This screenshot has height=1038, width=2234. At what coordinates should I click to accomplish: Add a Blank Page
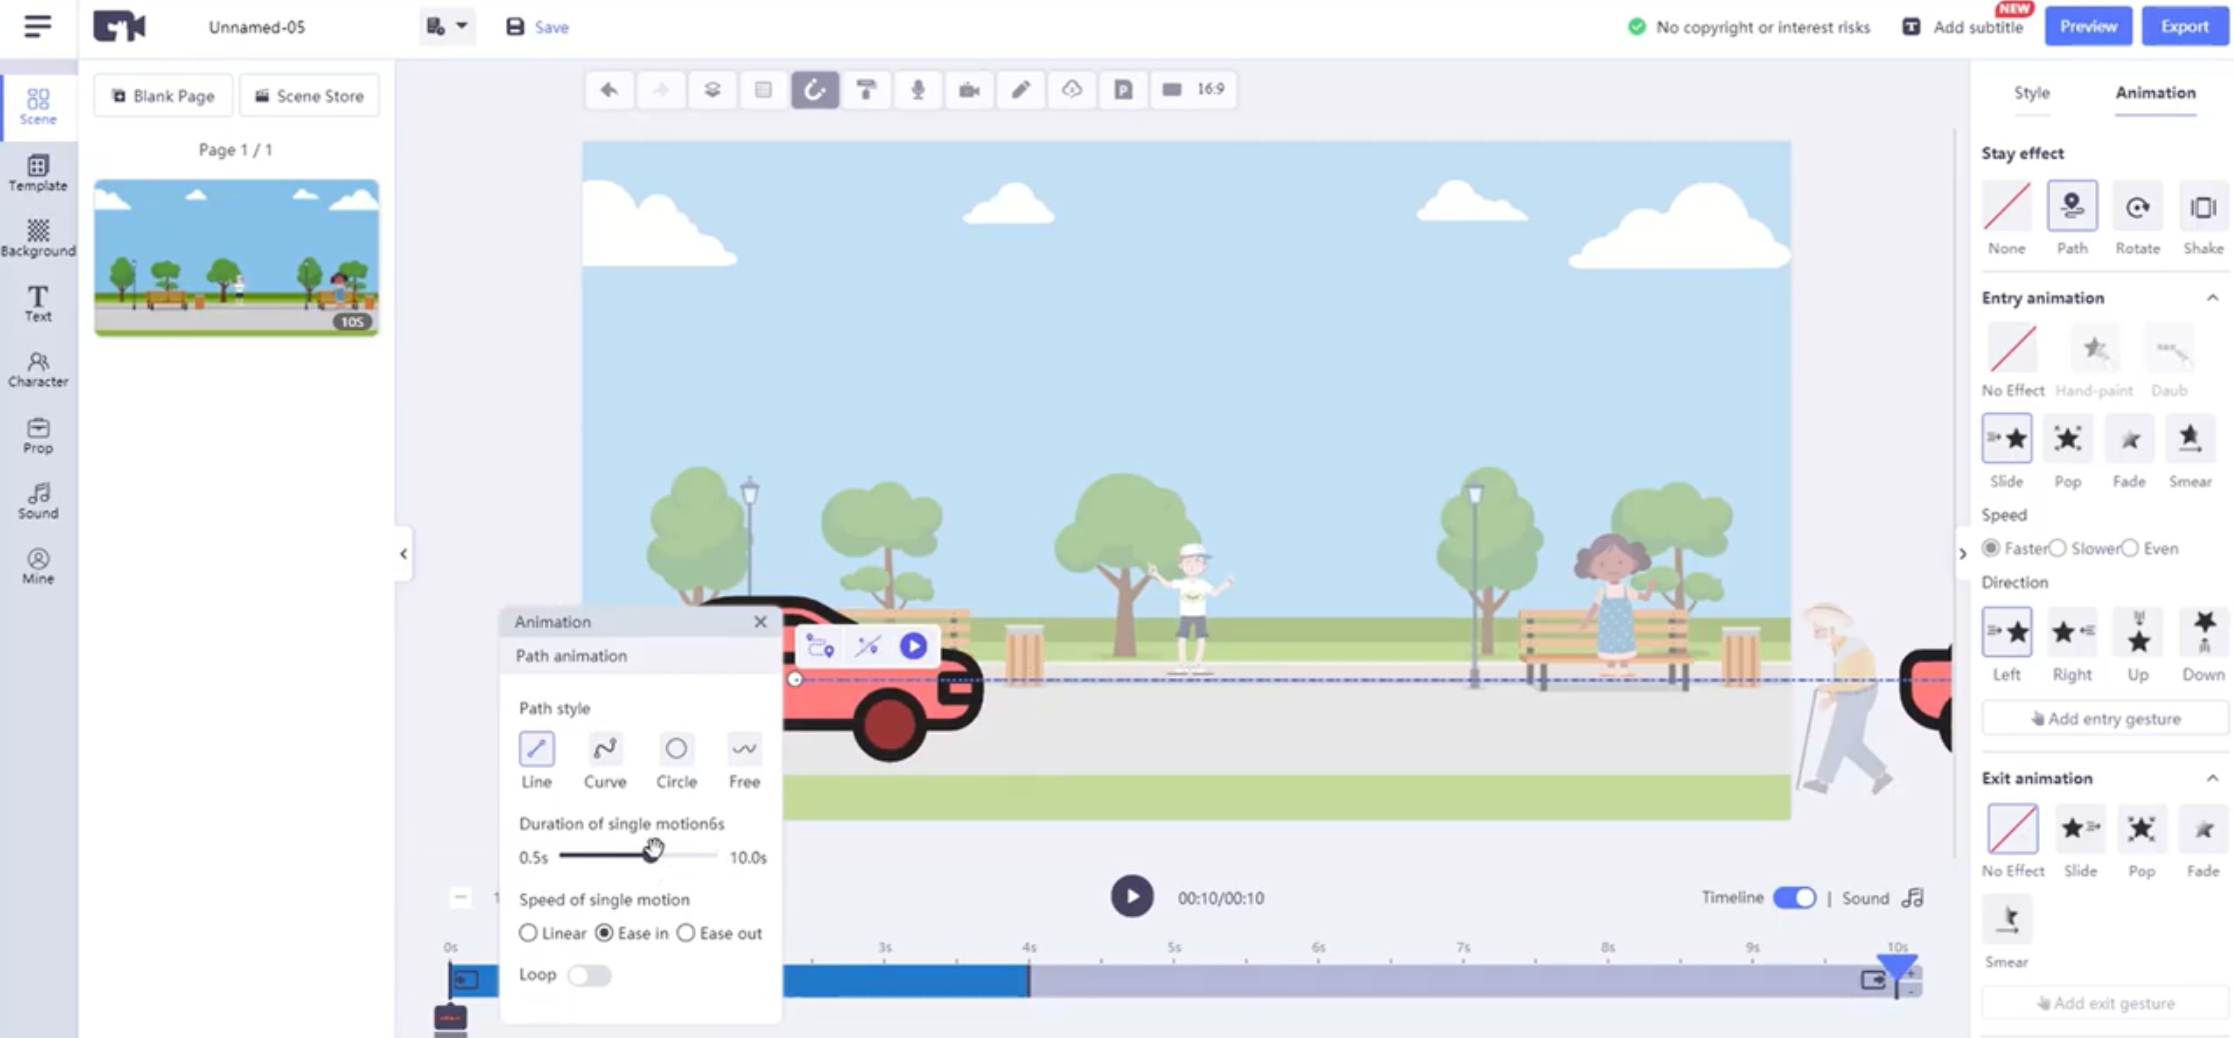click(x=163, y=96)
